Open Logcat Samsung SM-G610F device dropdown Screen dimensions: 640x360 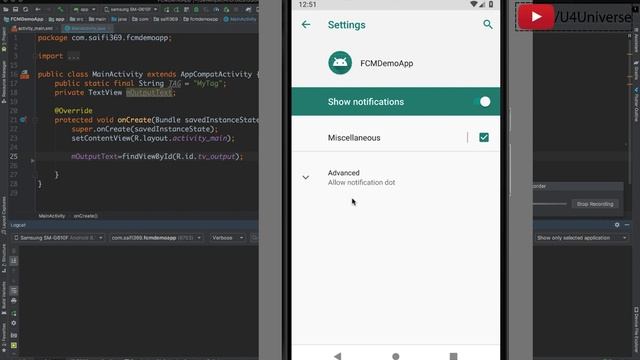click(58, 238)
